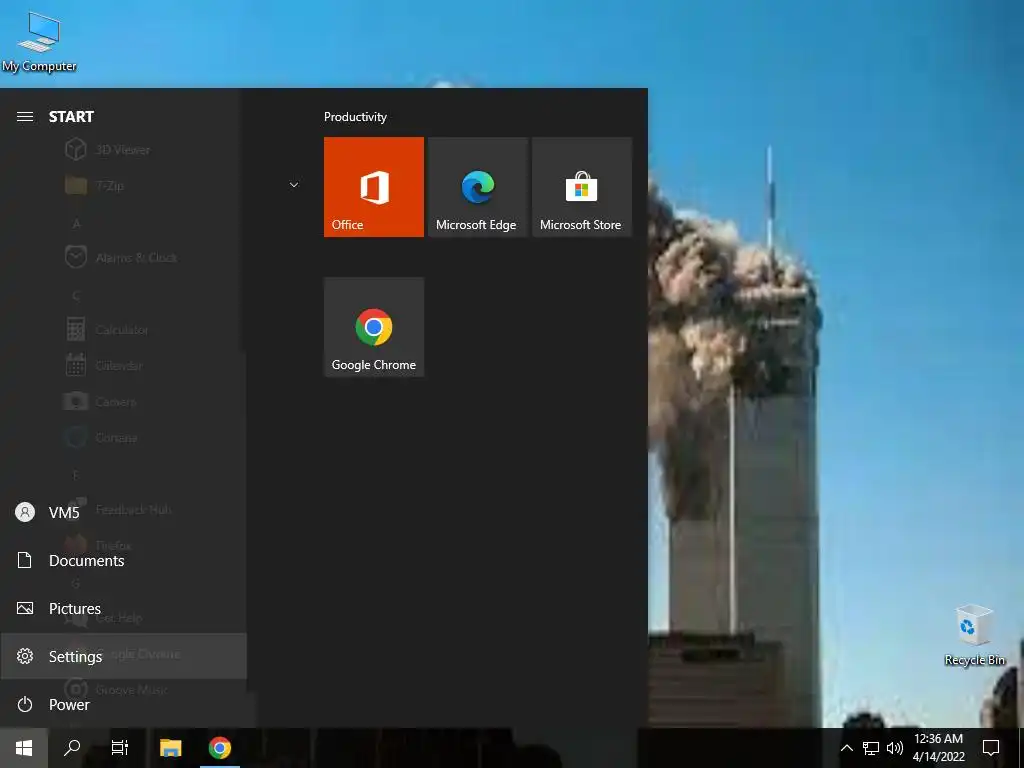Open File Explorer from taskbar
This screenshot has width=1024, height=768.
pos(170,748)
